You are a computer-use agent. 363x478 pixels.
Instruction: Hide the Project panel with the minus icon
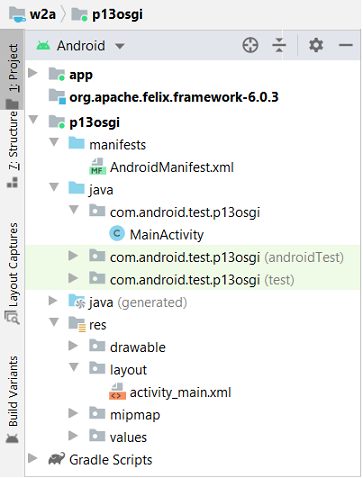[346, 45]
